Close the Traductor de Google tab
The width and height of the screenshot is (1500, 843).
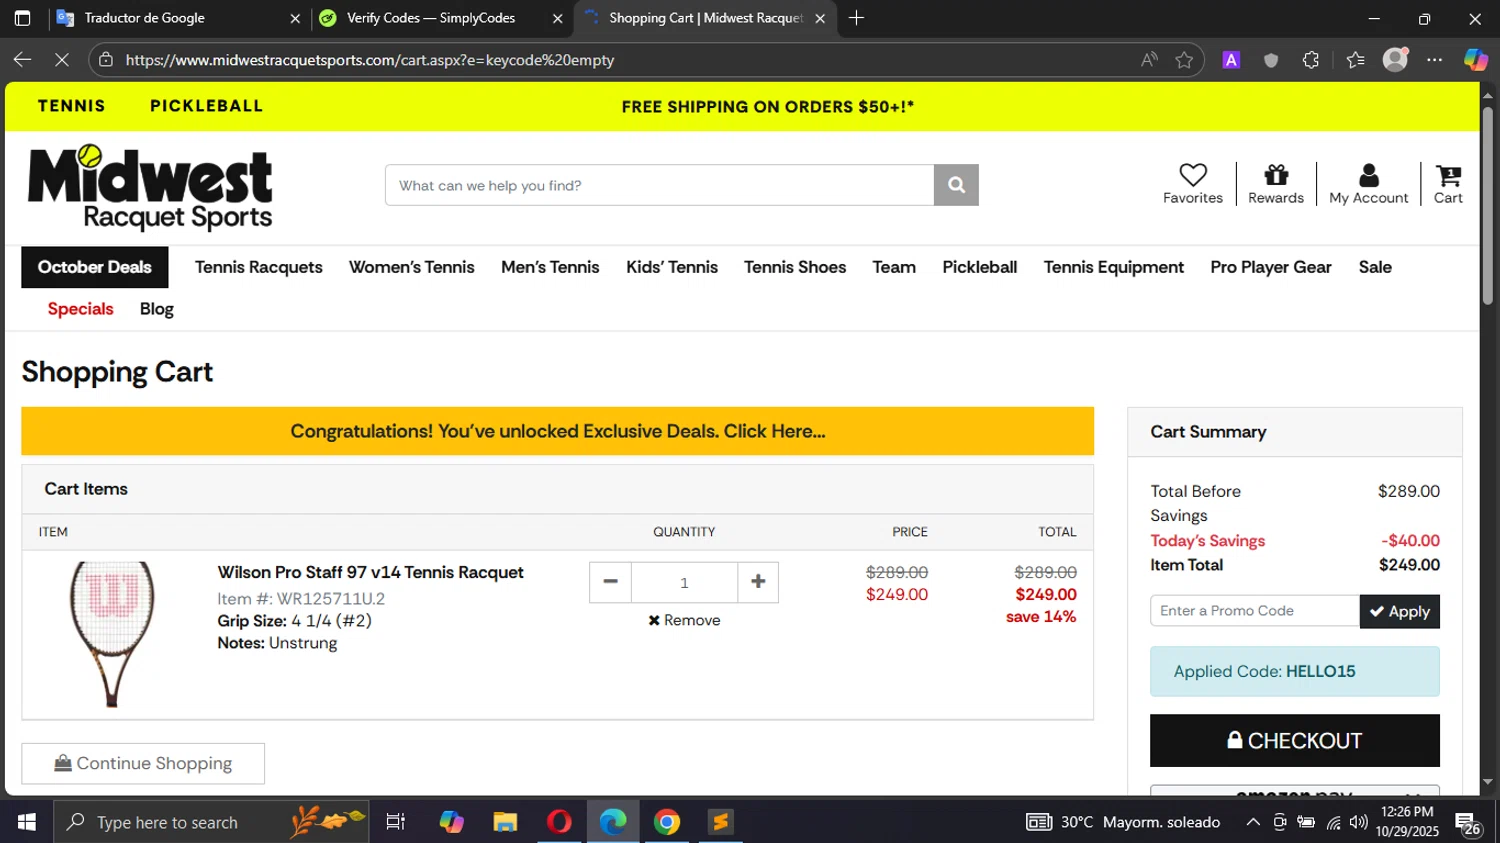tap(295, 18)
